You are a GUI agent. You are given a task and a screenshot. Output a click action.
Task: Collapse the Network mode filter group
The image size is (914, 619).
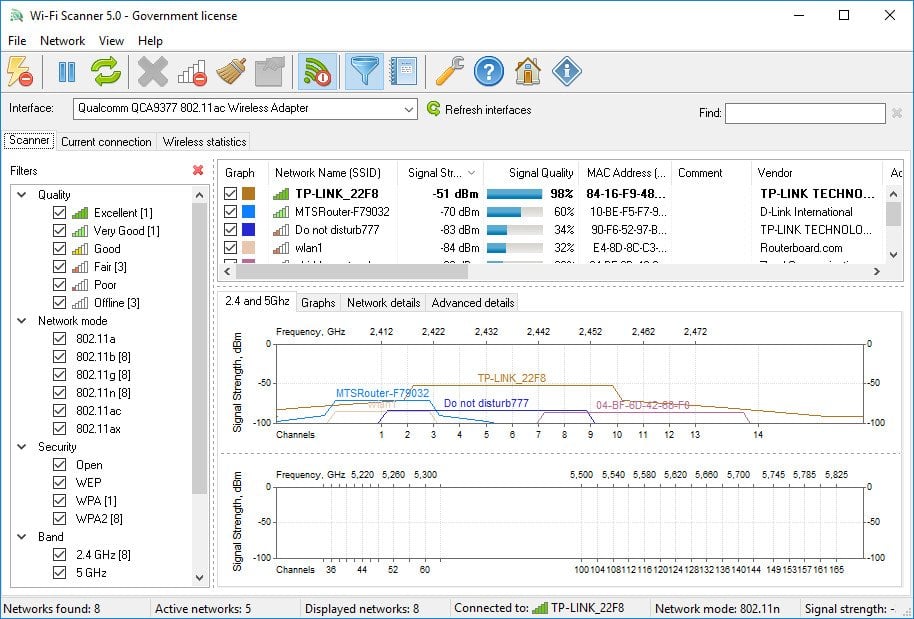pyautogui.click(x=22, y=321)
